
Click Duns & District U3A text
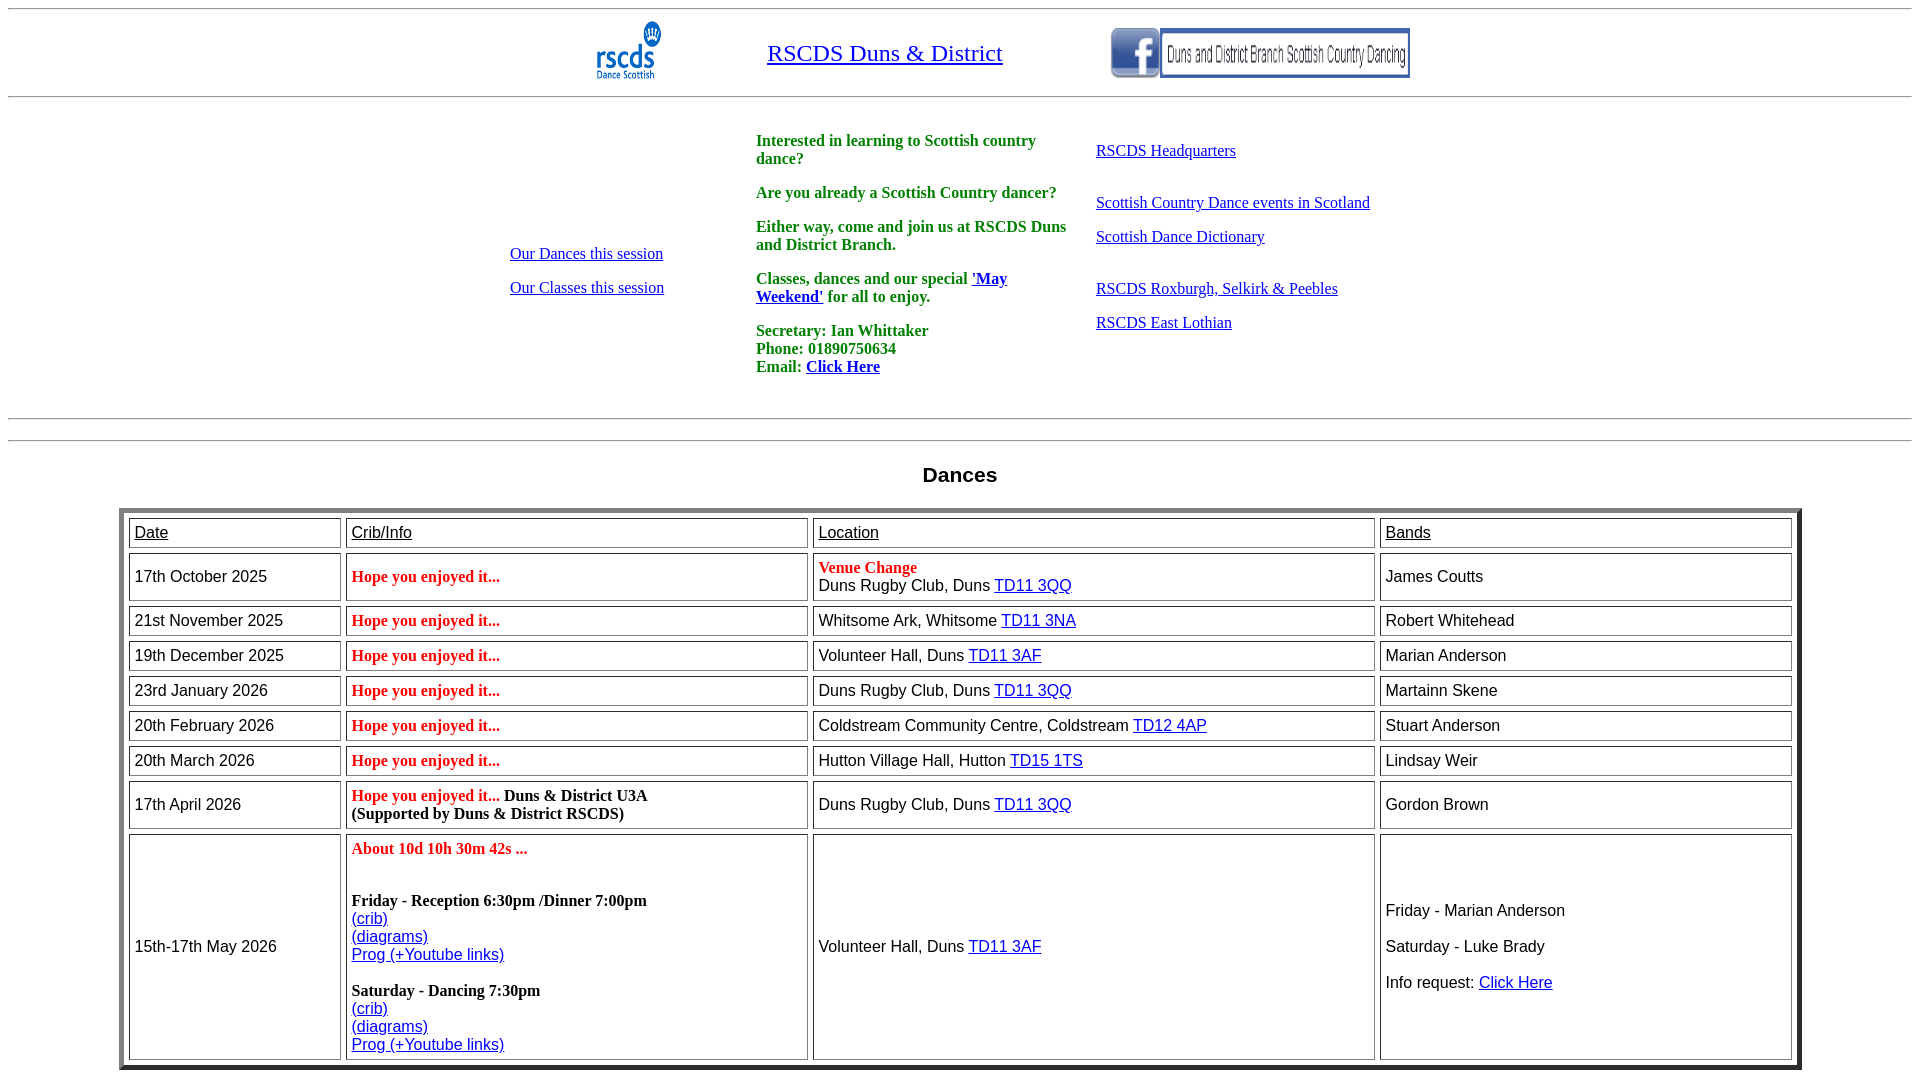coord(575,796)
